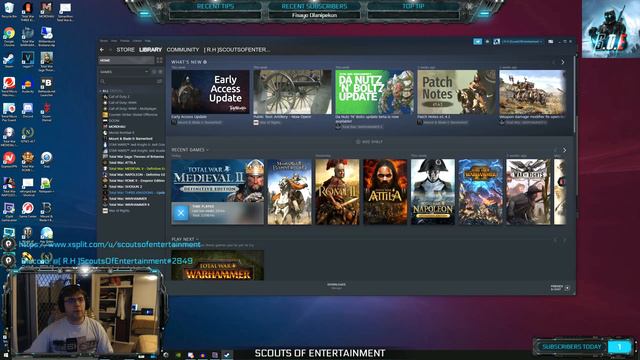This screenshot has width=640, height=360.
Task: Open the Community tab
Action: coord(183,50)
